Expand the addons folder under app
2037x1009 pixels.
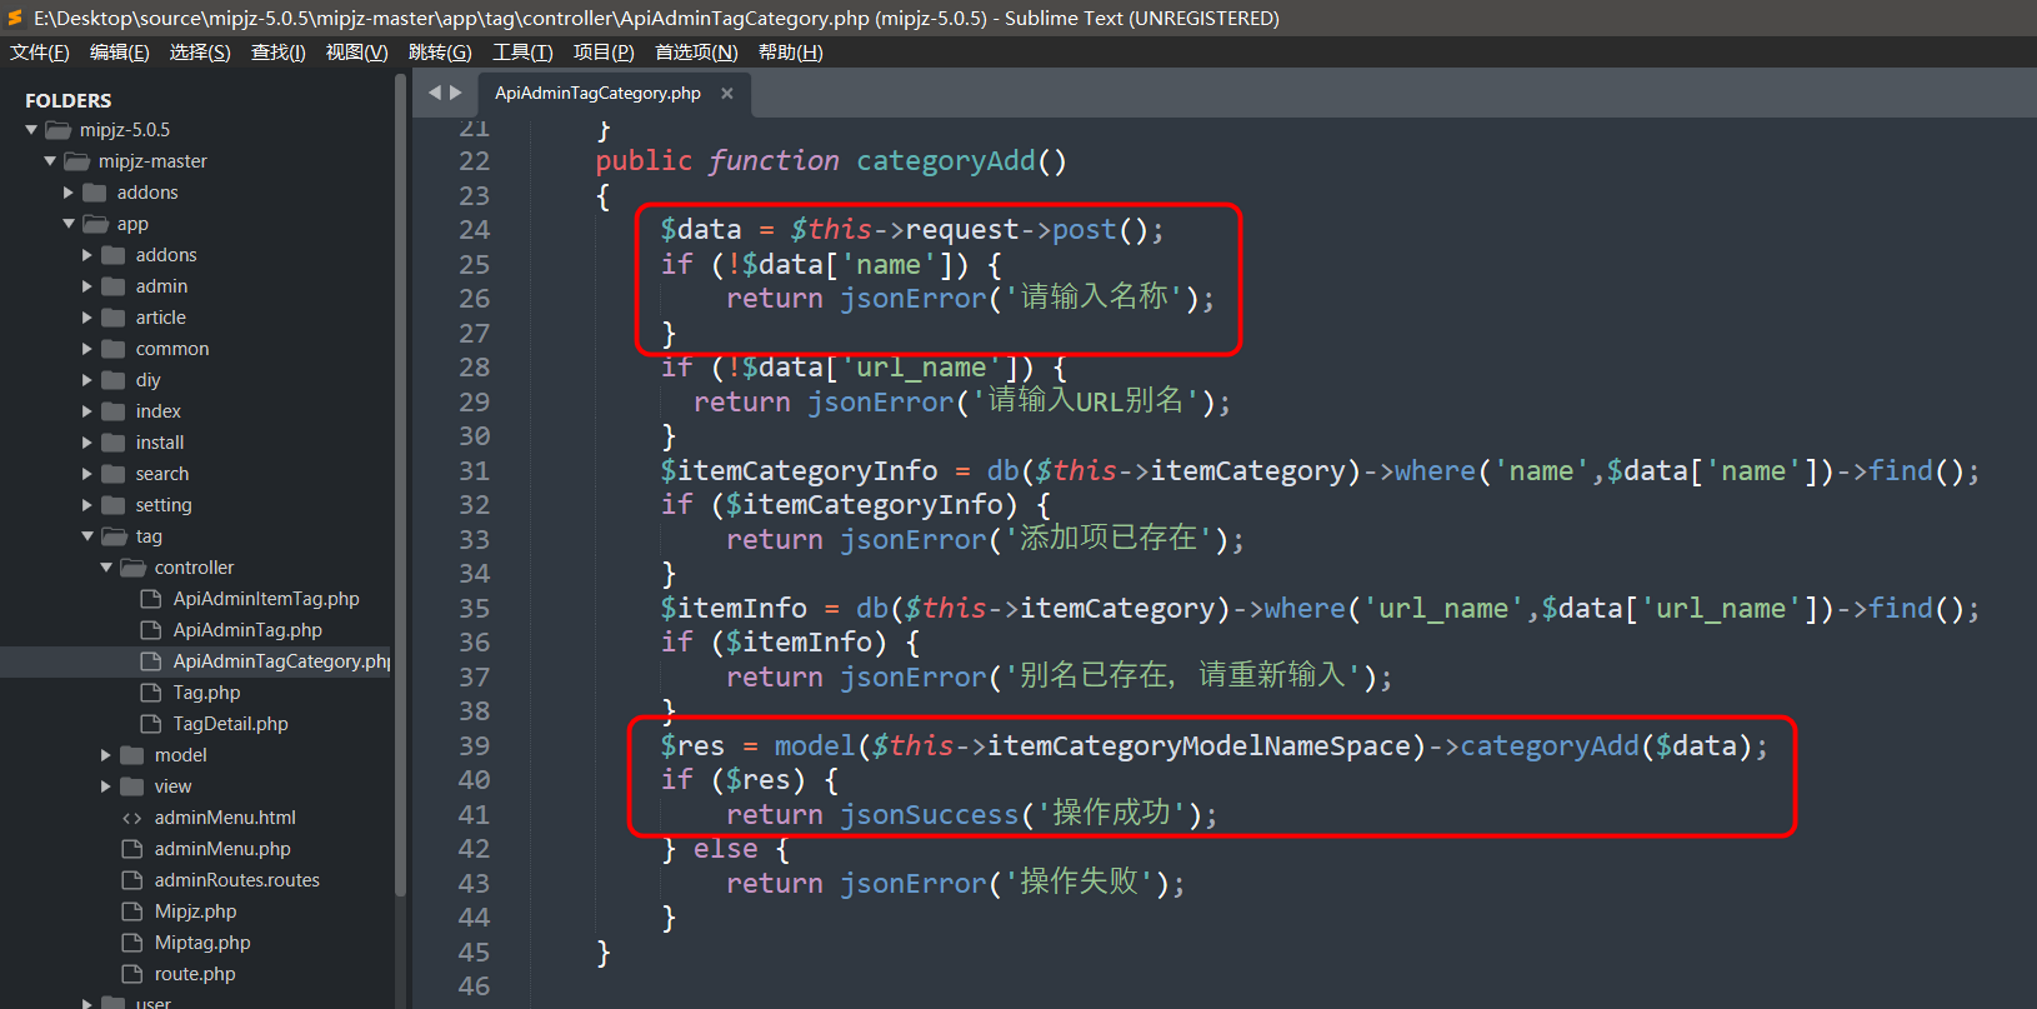coord(87,254)
